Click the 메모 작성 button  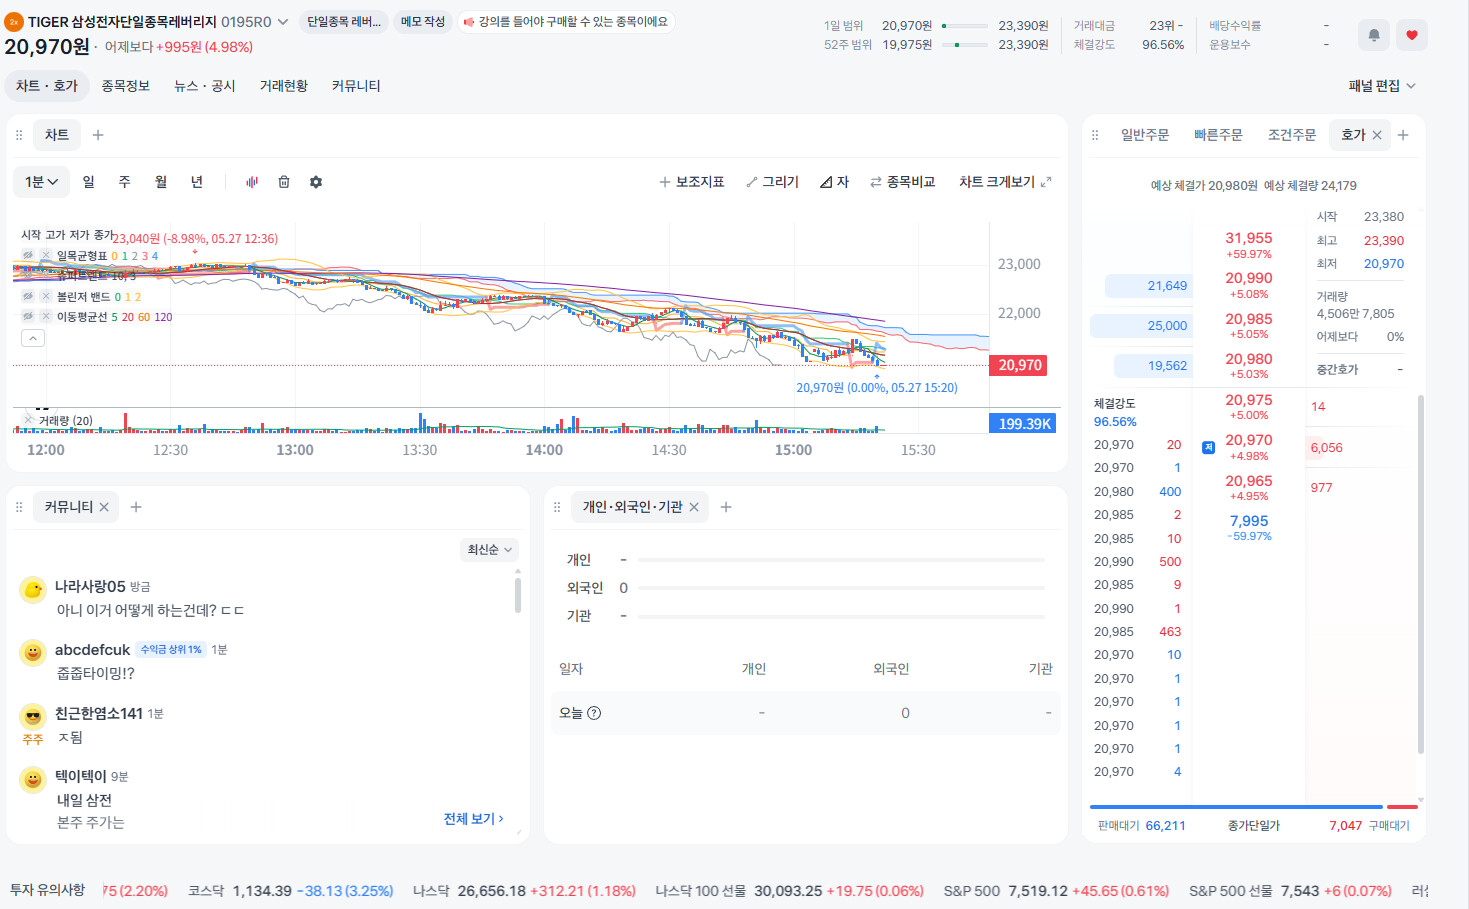coord(423,22)
